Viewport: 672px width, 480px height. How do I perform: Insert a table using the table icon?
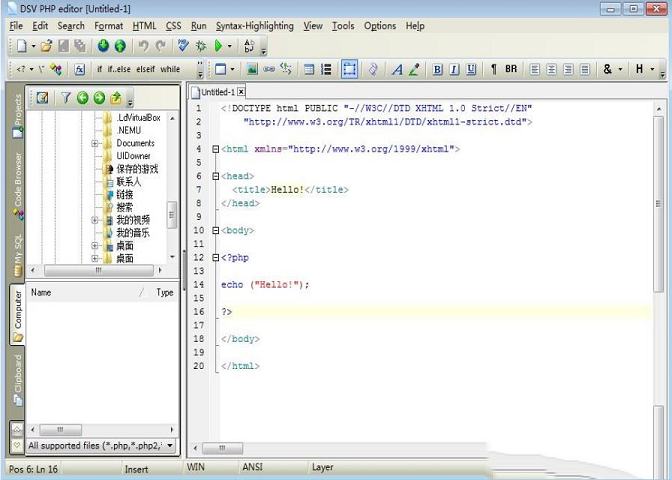[x=309, y=69]
